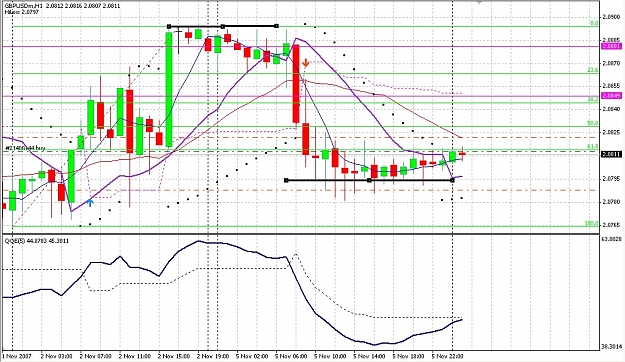Click 2.0855 on the price scale
The height and width of the screenshot is (362, 625).
pyautogui.click(x=612, y=86)
